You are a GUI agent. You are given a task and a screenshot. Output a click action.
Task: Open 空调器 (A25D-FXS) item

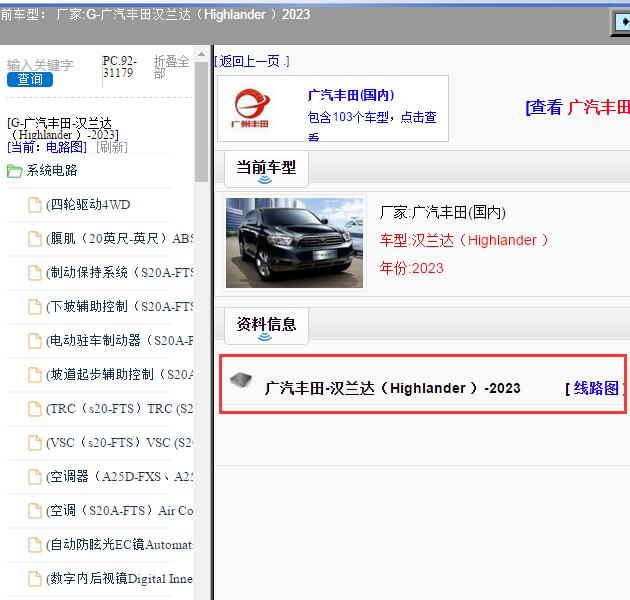point(119,477)
